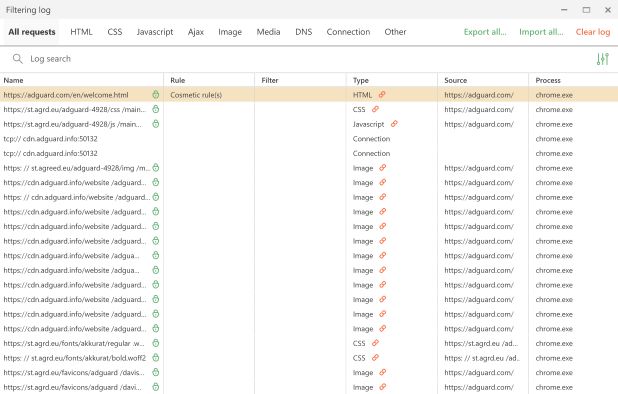Click the Source column header
This screenshot has width=618, height=394.
pyautogui.click(x=456, y=80)
